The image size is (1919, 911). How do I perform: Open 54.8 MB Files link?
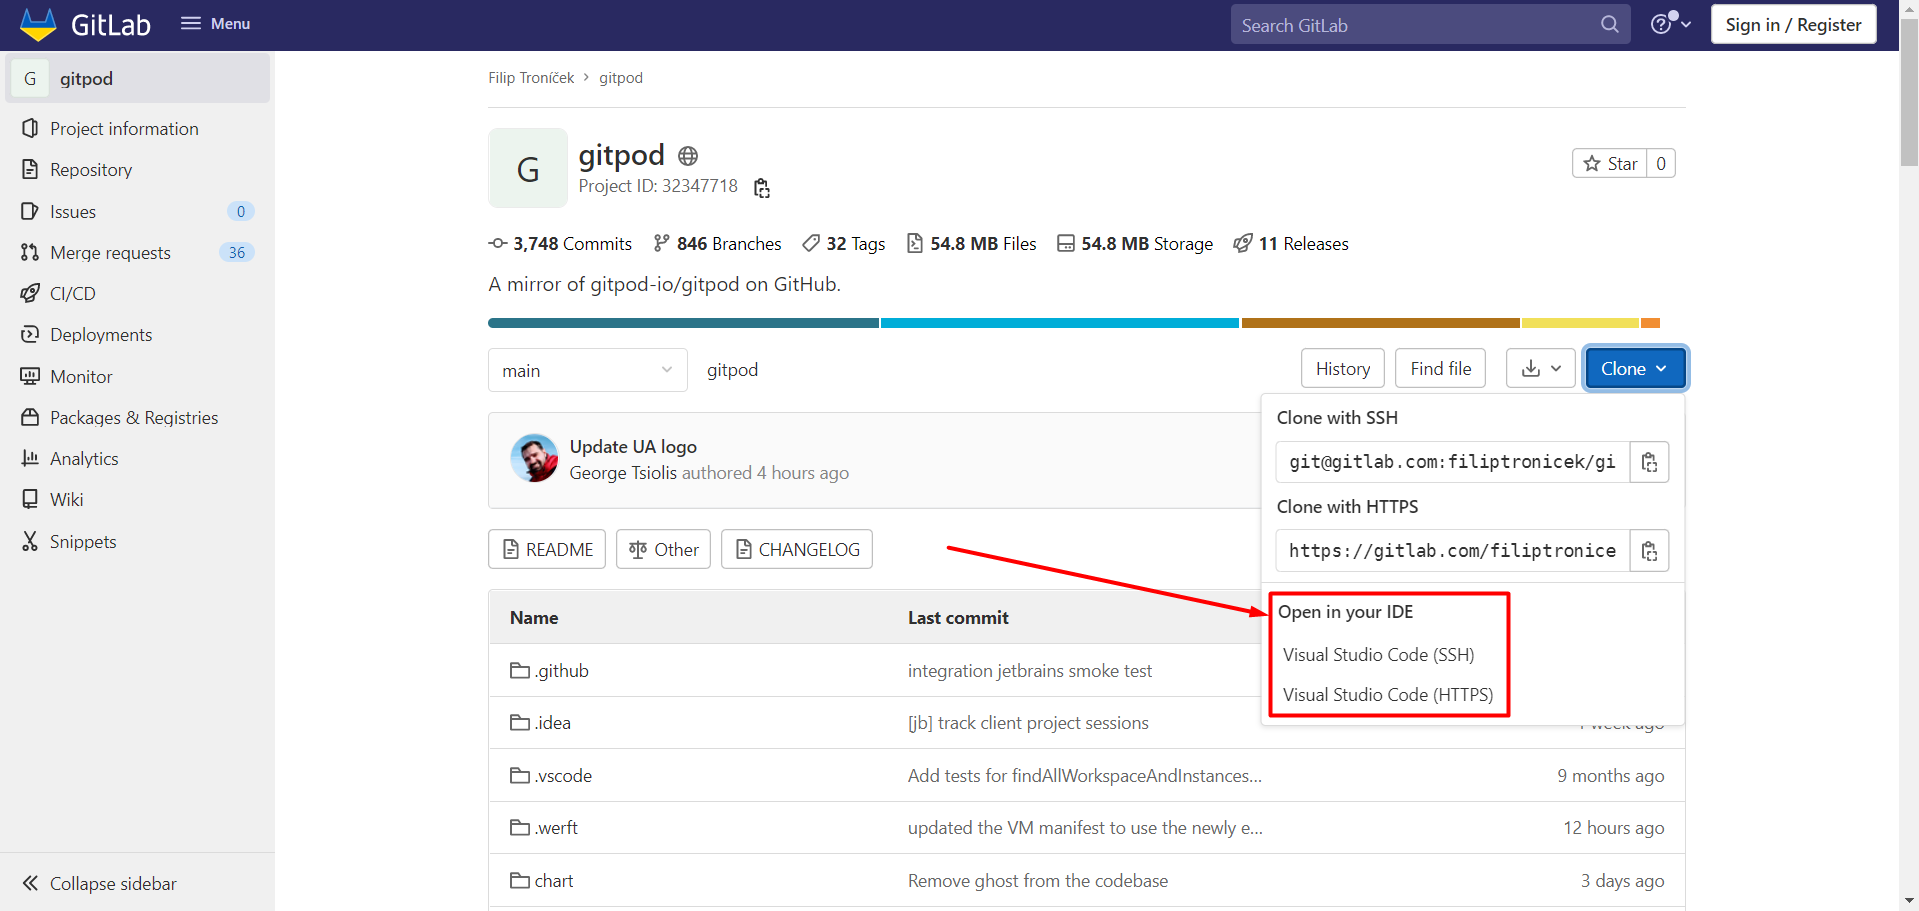971,243
